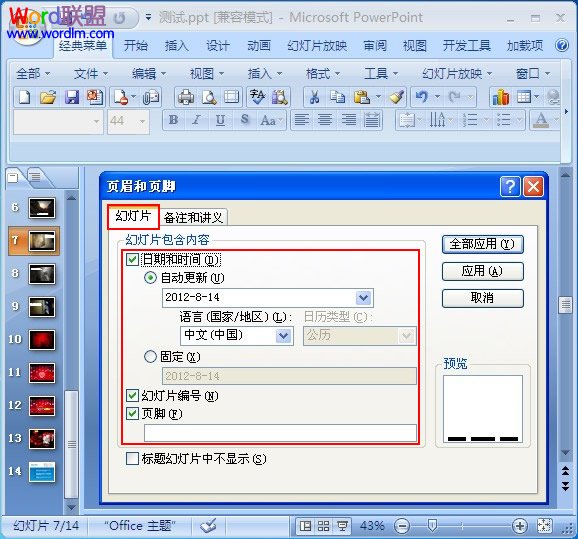578x539 pixels.
Task: Click the 全部应用 button
Action: (482, 244)
